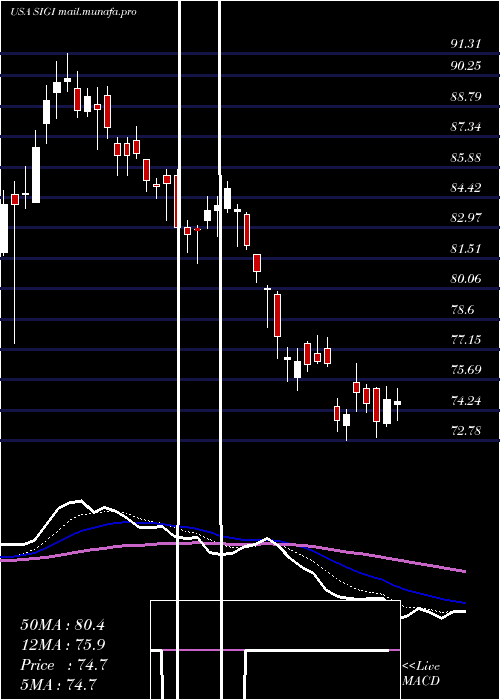Image resolution: width=500 pixels, height=700 pixels.
Task: Click the 85.88 price level label
Action: point(466,157)
